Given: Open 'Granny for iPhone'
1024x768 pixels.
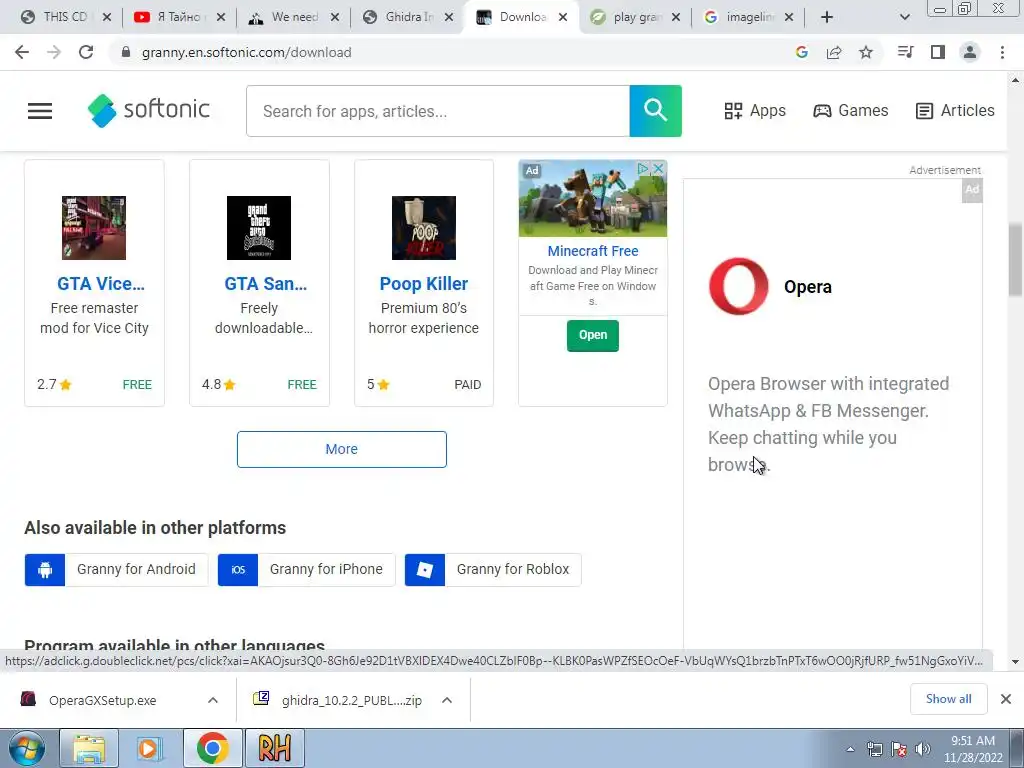Looking at the screenshot, I should pyautogui.click(x=306, y=569).
